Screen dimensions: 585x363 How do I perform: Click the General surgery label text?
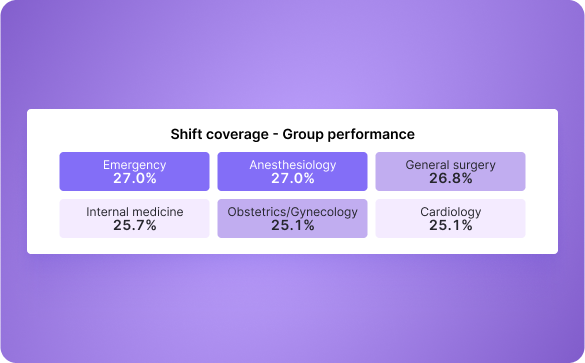(451, 165)
